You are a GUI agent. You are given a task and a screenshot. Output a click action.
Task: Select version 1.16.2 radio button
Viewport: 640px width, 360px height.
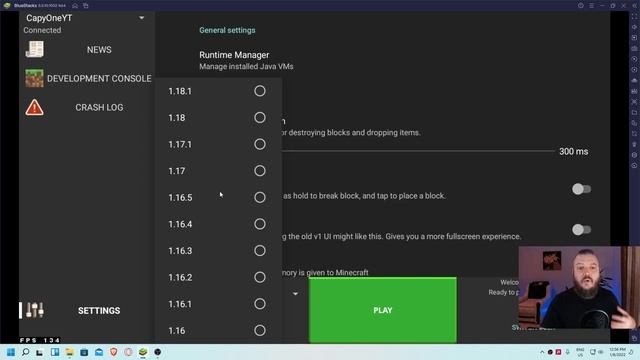pyautogui.click(x=260, y=277)
